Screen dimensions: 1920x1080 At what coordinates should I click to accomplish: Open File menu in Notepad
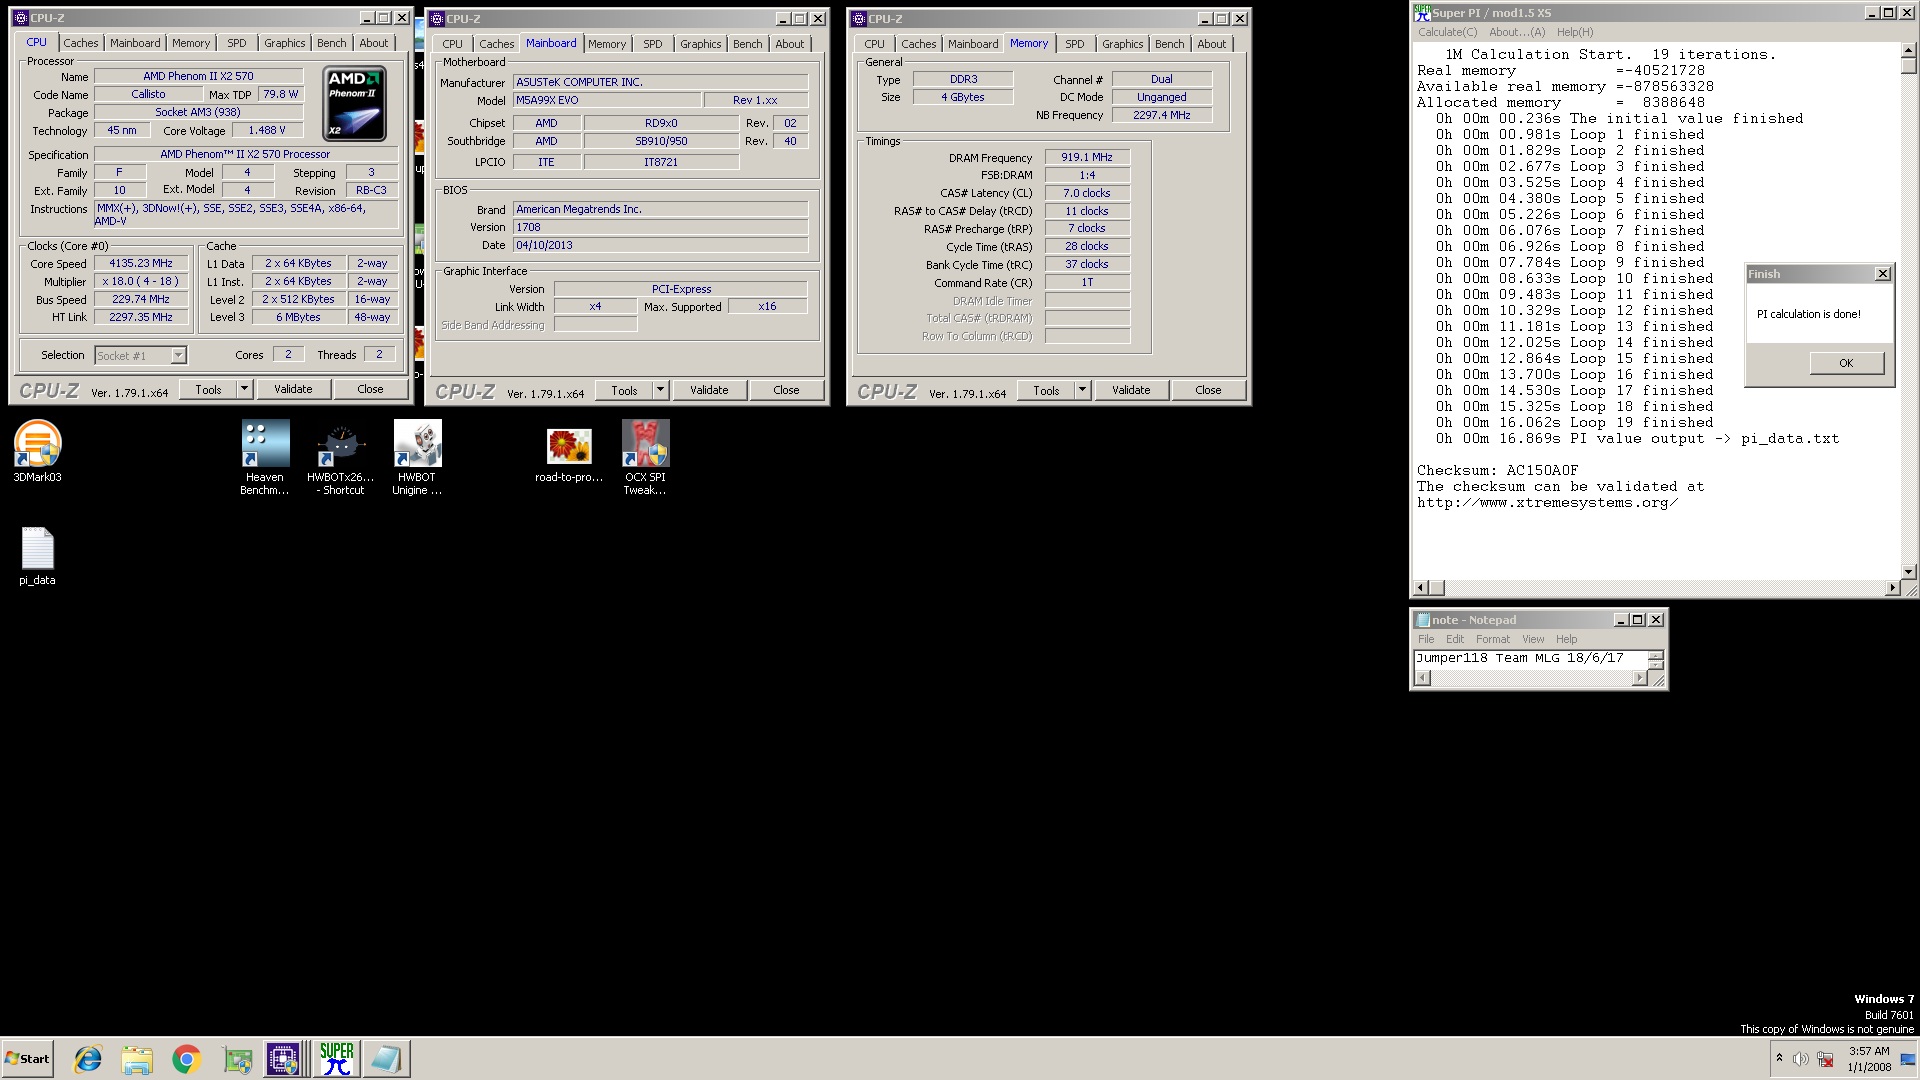point(1426,639)
